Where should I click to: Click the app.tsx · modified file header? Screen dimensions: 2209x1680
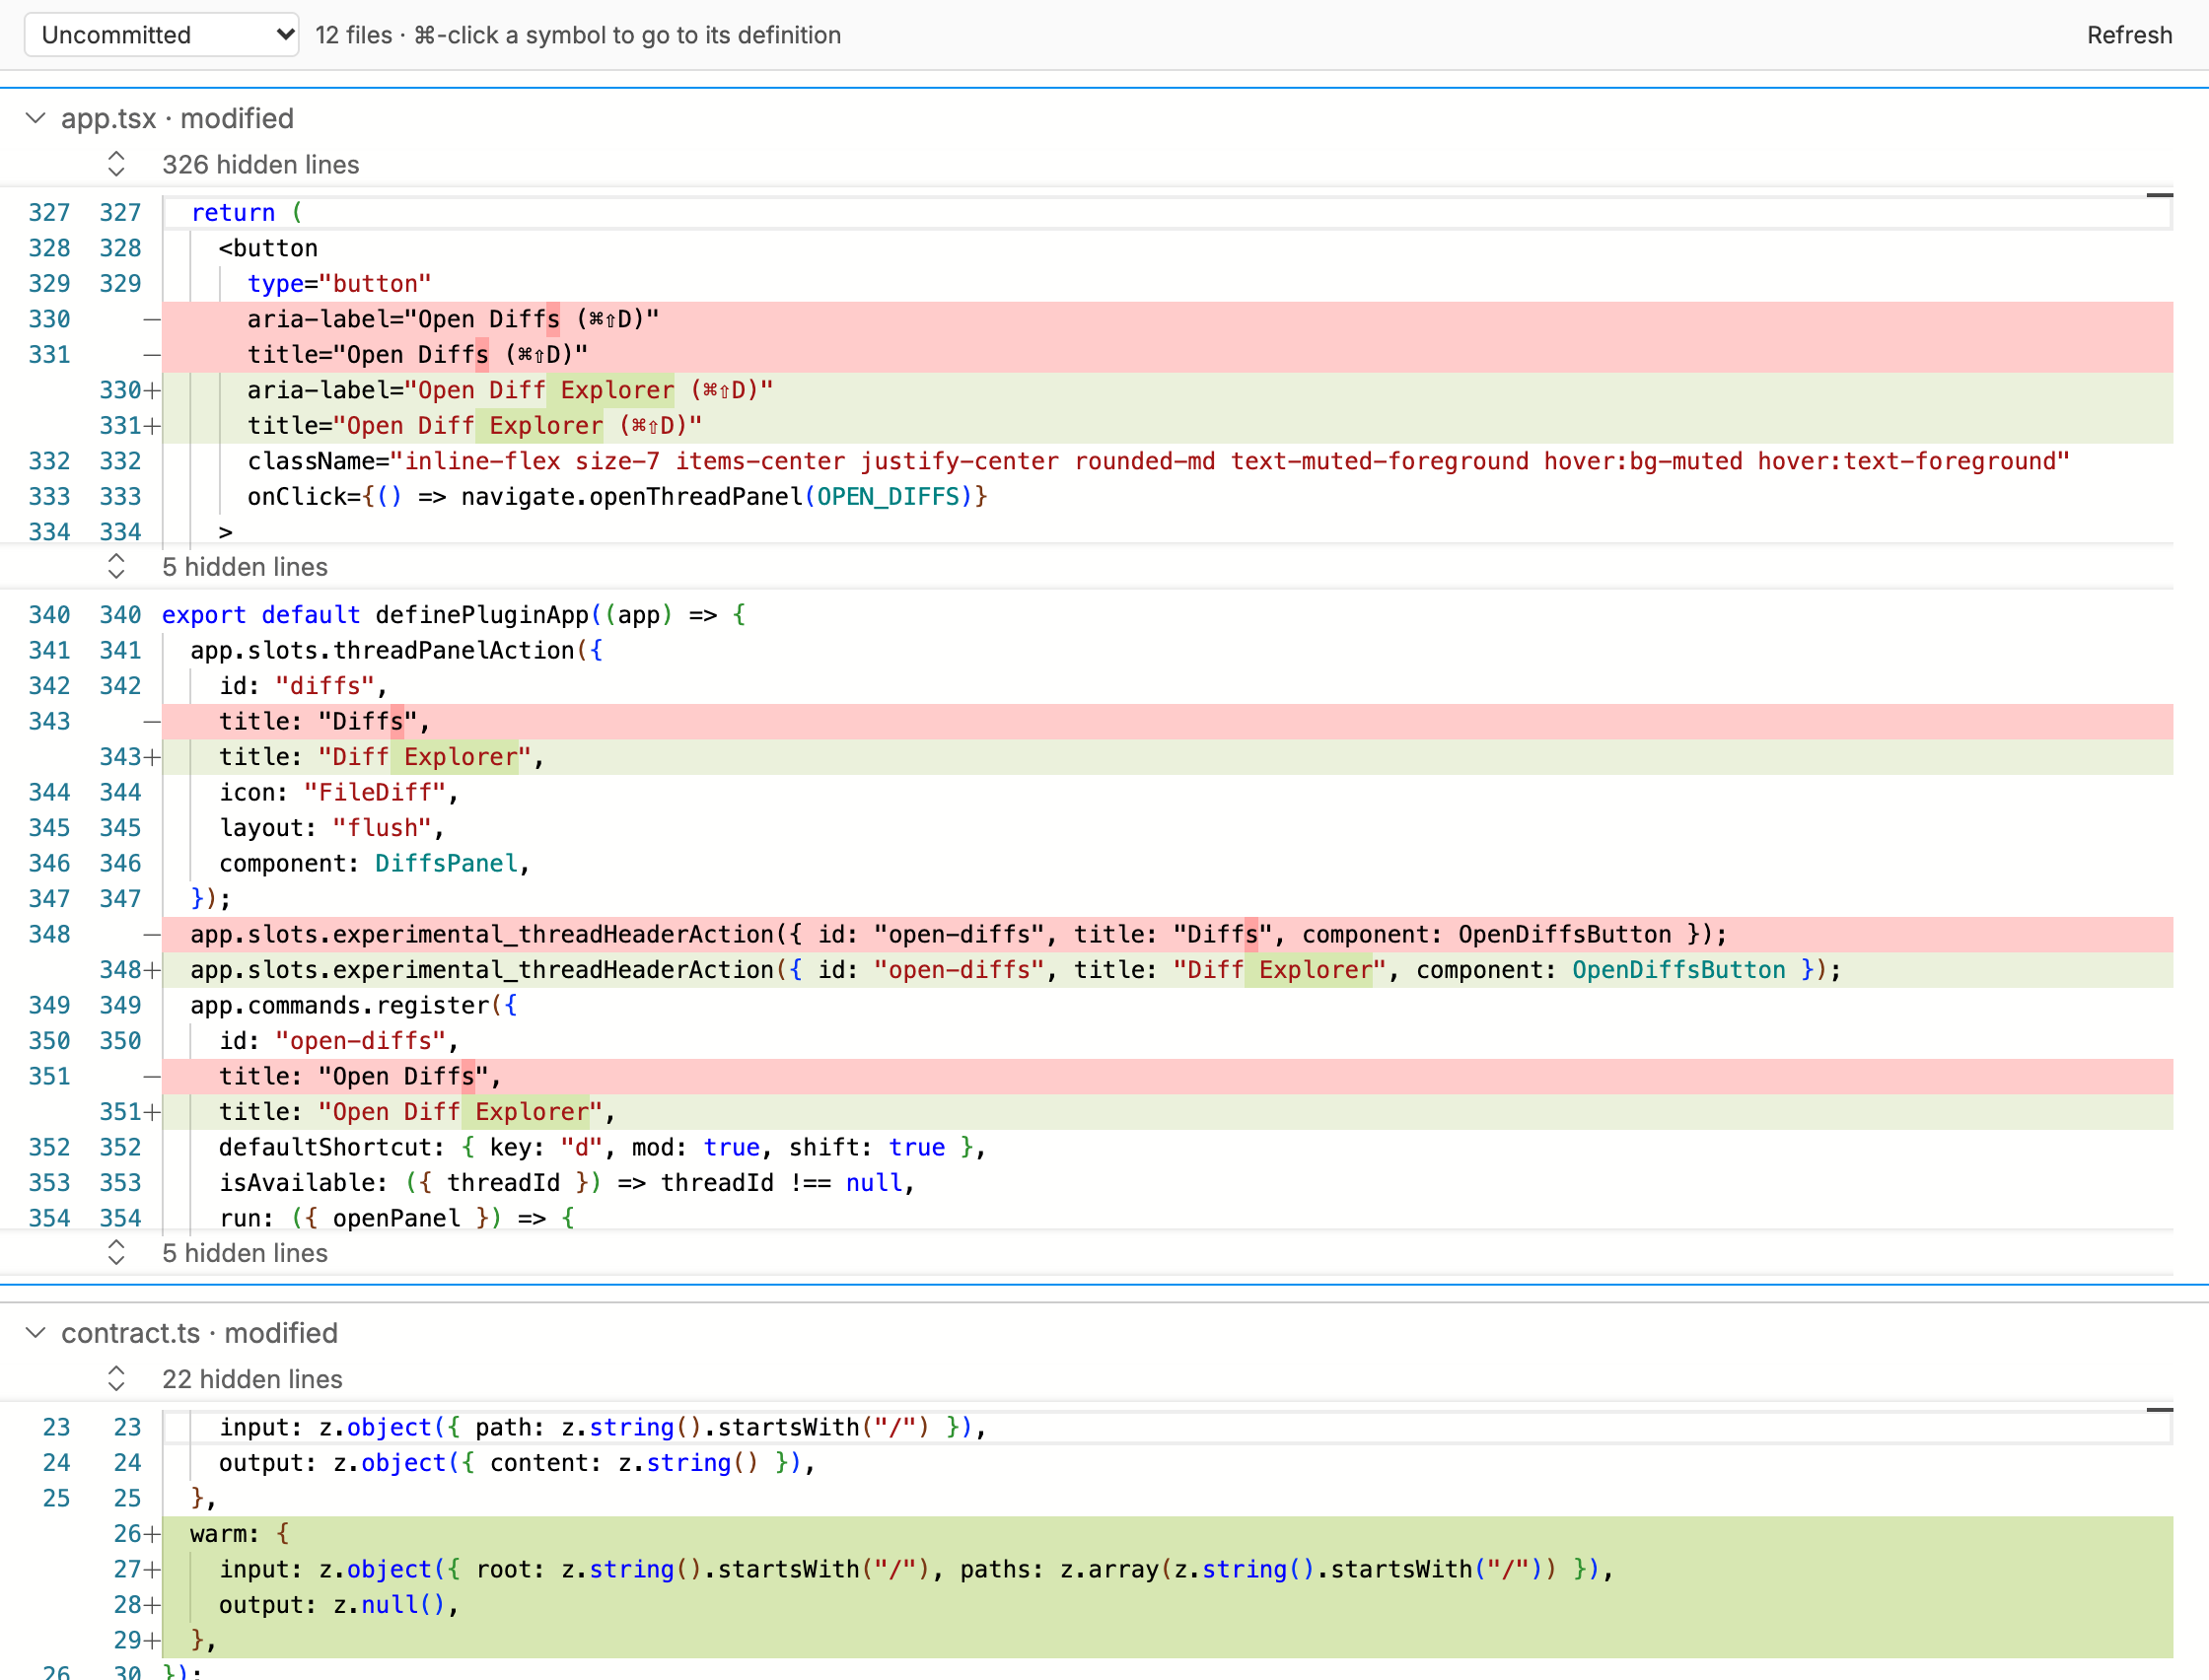(177, 118)
